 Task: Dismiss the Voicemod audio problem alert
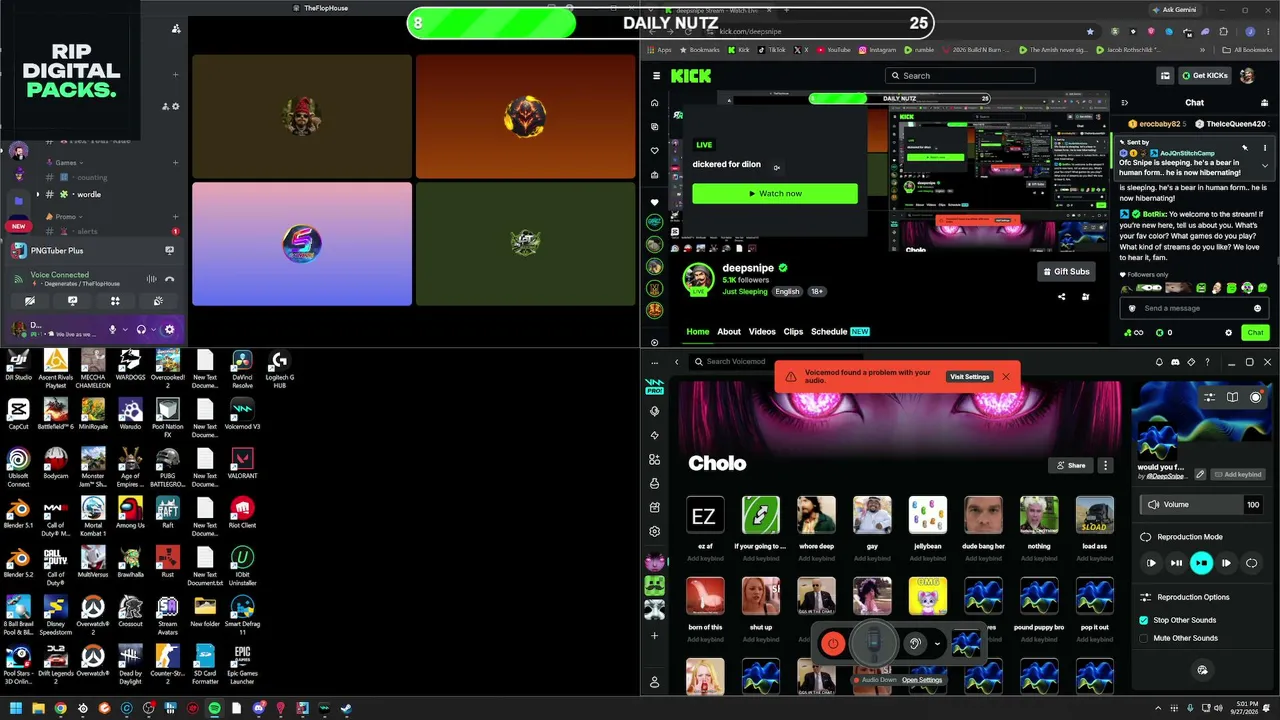tap(1005, 377)
